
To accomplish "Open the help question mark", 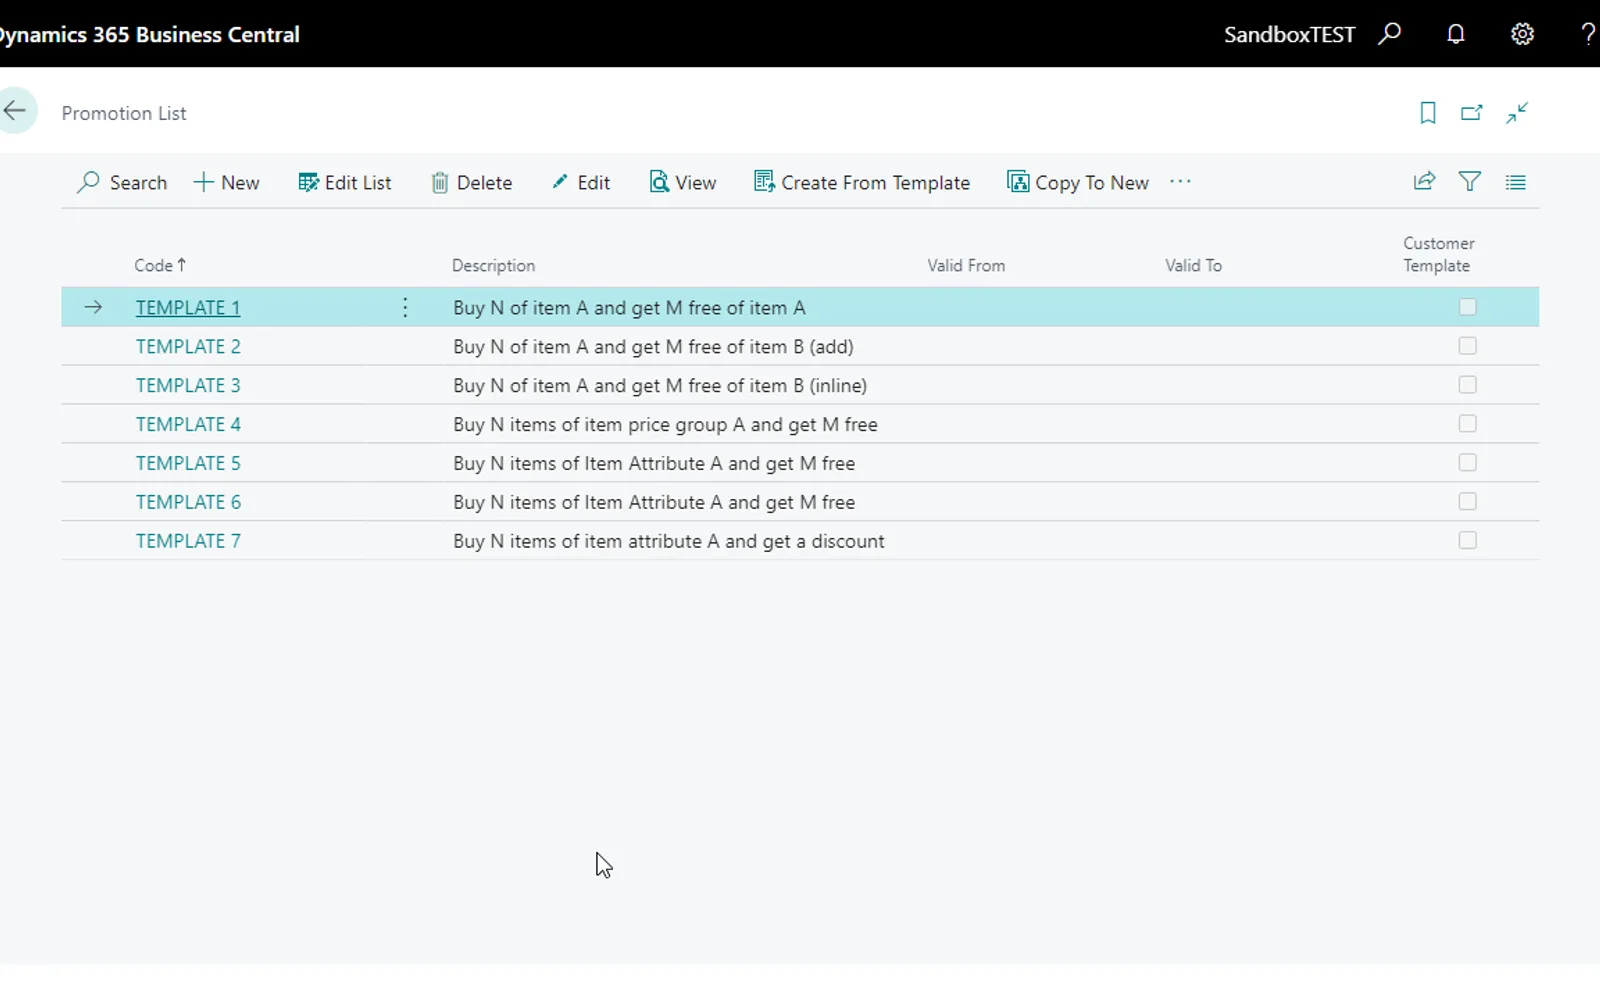I will click(1587, 34).
